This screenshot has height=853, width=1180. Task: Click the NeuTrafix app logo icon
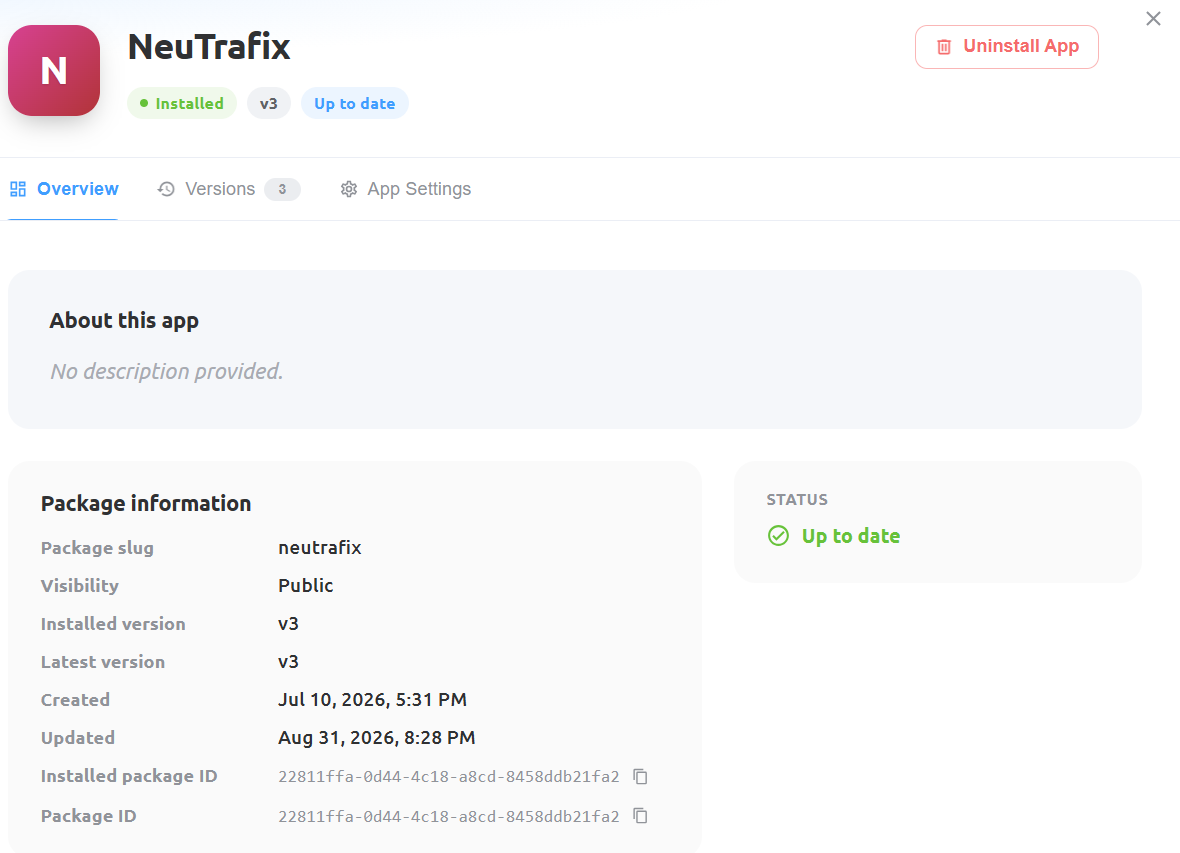54,71
